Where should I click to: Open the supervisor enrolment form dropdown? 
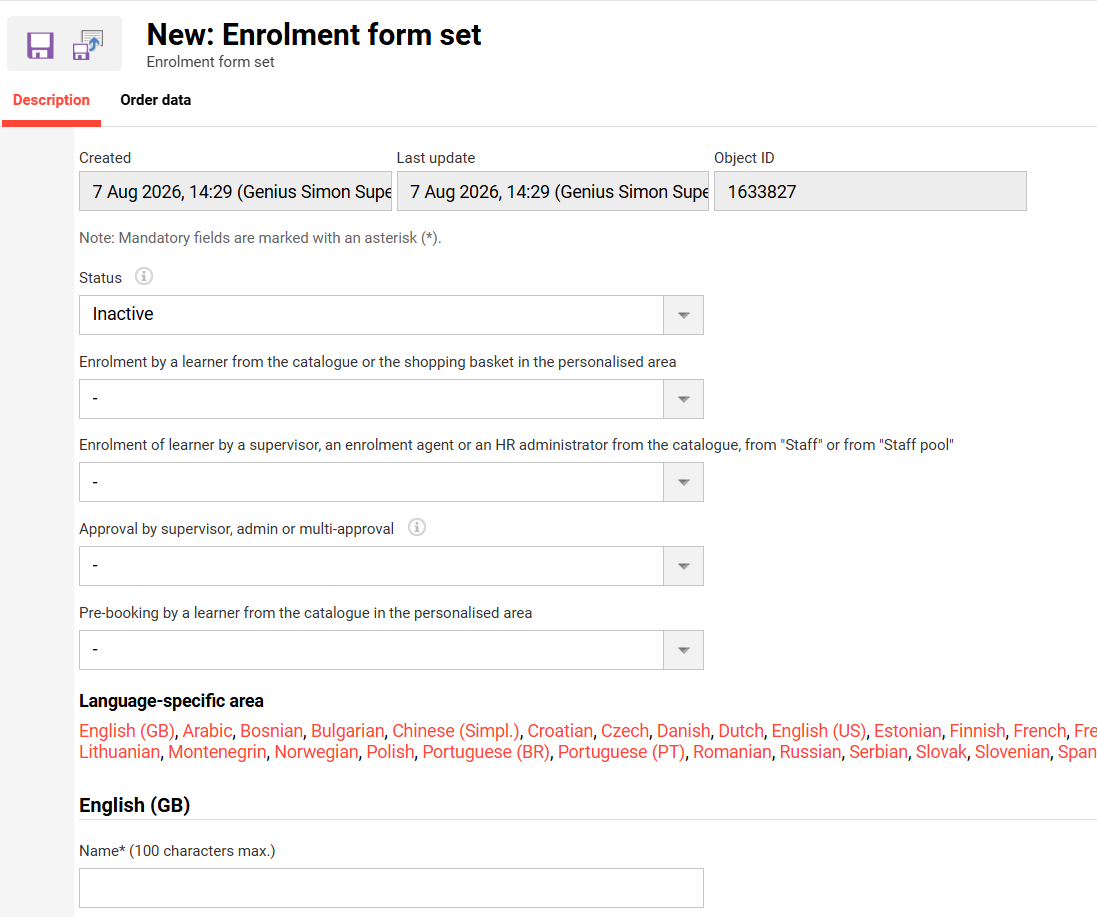click(391, 482)
